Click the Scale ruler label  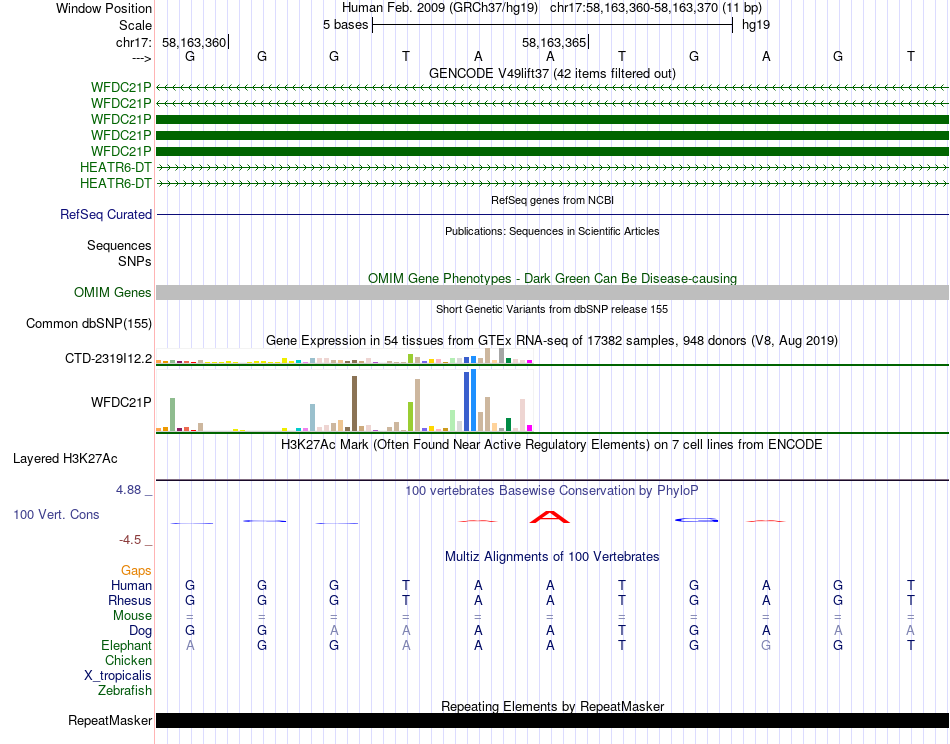[x=136, y=25]
